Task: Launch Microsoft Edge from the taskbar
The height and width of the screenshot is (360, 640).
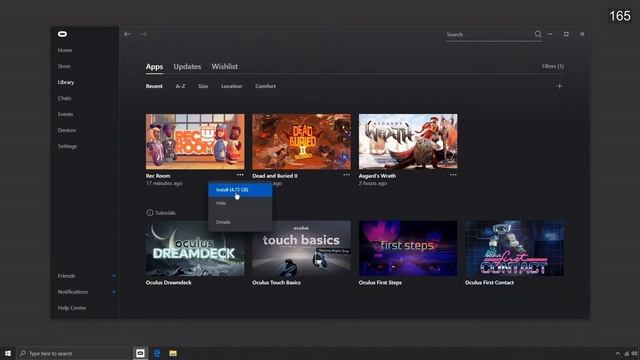Action: 157,353
